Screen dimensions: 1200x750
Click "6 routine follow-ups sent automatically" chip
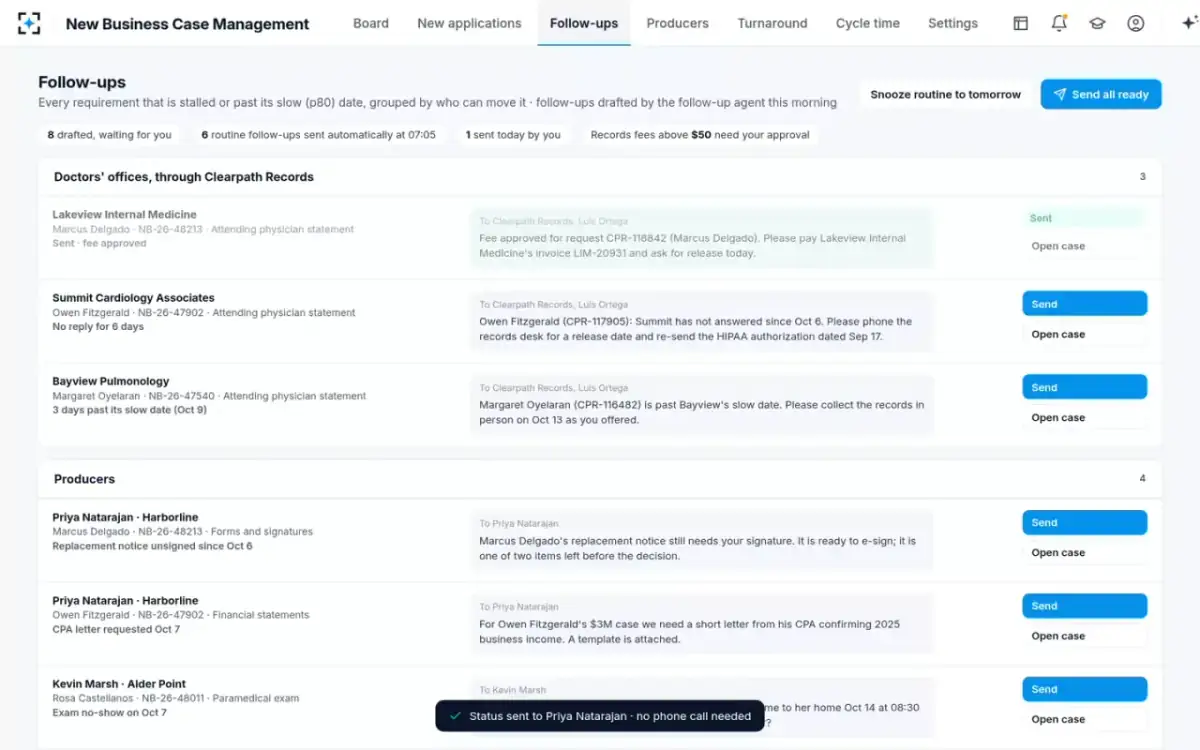(319, 135)
